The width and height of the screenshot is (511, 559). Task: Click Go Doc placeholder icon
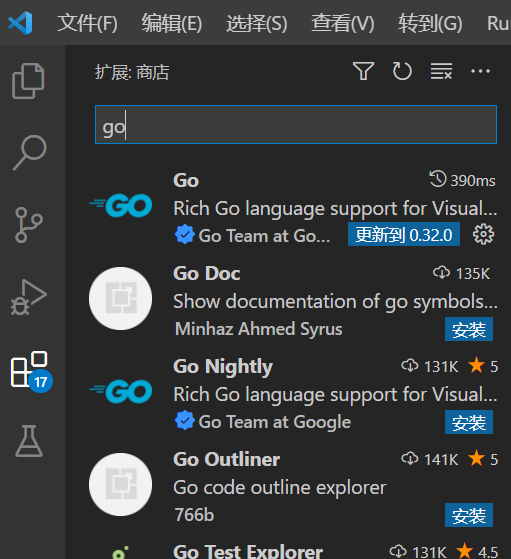pyautogui.click(x=121, y=298)
